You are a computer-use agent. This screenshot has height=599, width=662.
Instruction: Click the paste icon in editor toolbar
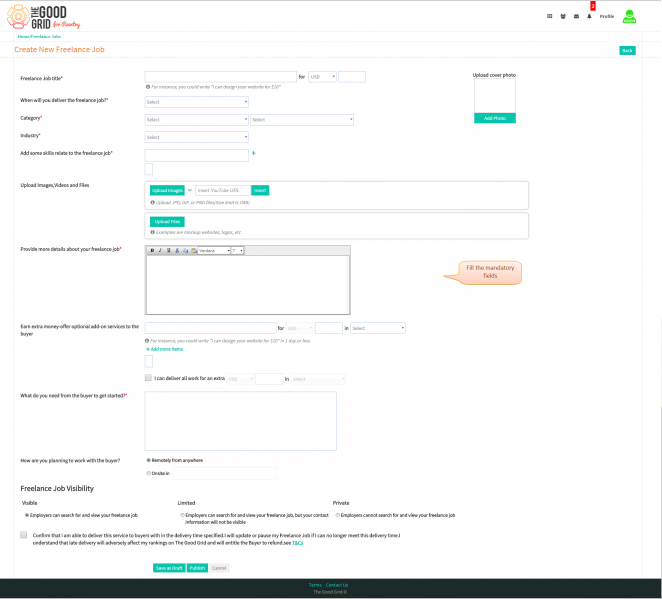pos(193,250)
